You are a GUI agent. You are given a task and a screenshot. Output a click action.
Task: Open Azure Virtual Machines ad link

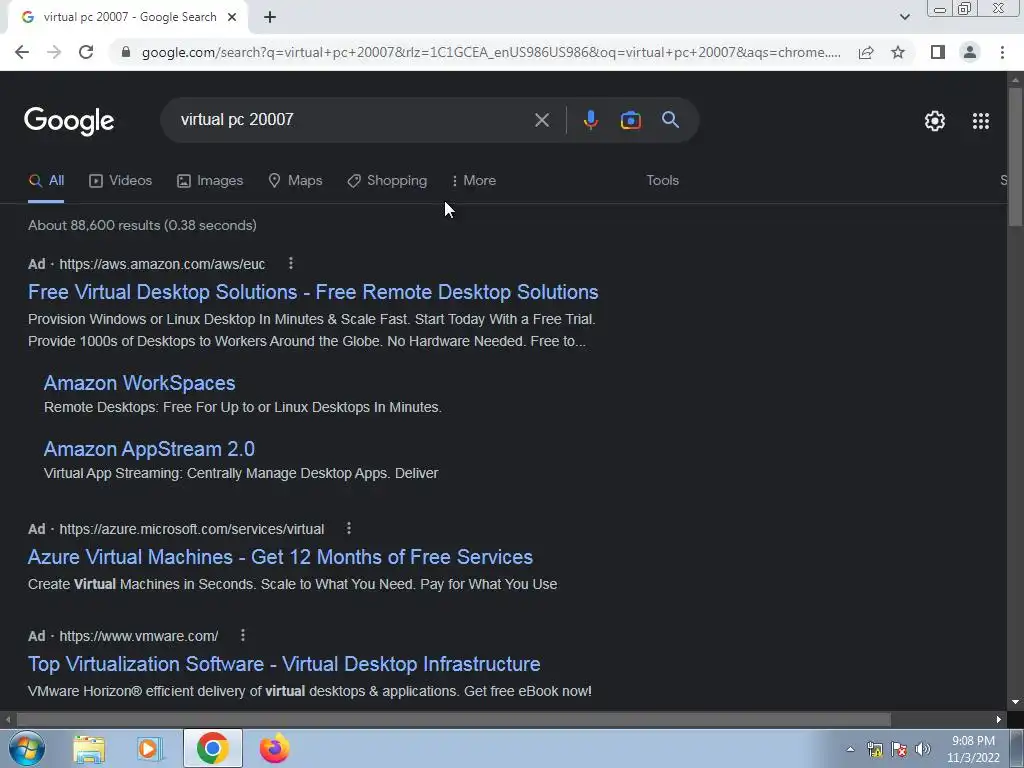coord(281,557)
